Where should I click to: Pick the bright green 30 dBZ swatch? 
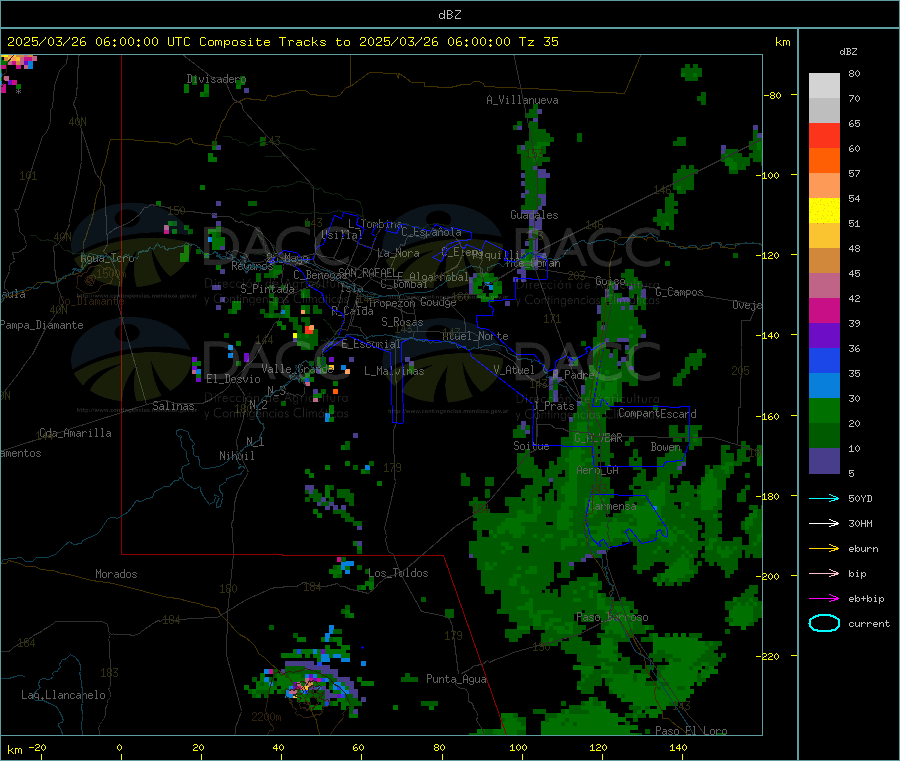tap(824, 410)
